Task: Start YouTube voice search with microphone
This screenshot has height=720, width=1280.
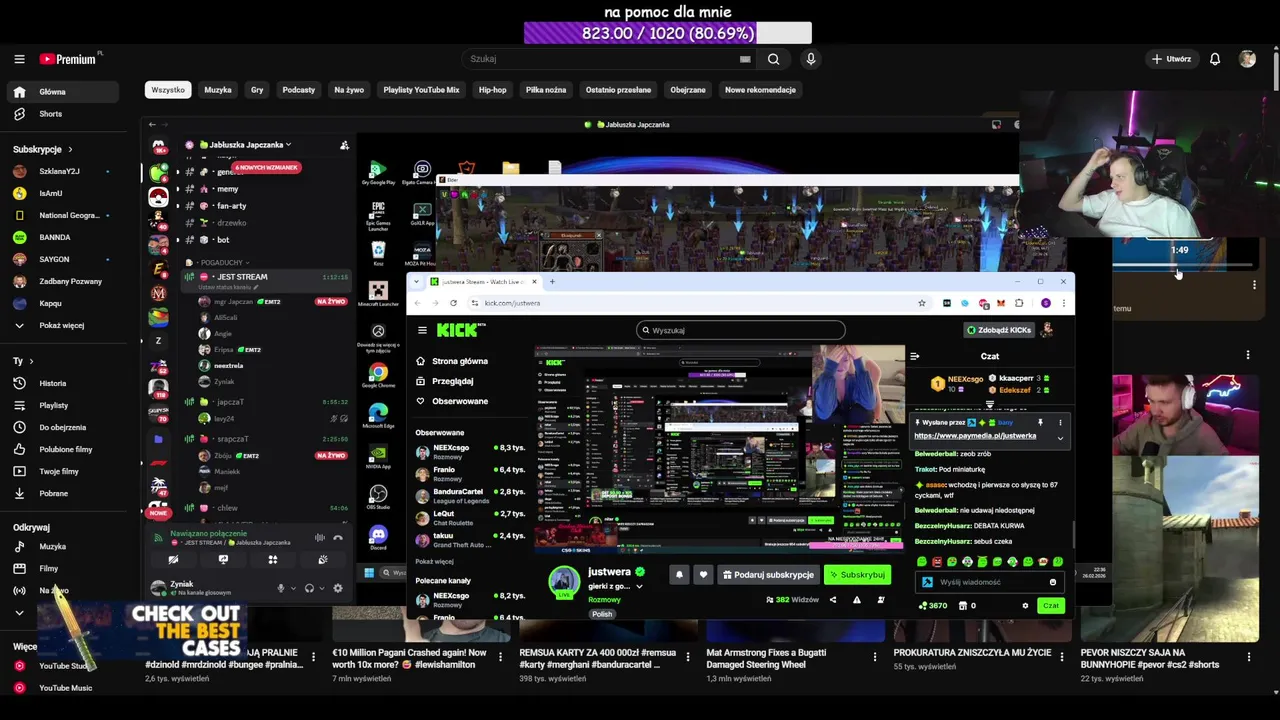Action: click(811, 59)
